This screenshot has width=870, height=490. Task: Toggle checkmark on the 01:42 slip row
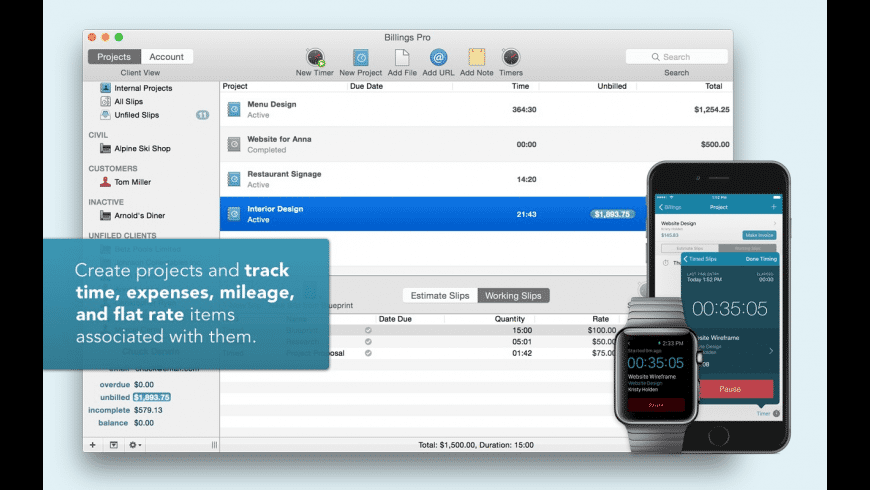pyautogui.click(x=368, y=353)
